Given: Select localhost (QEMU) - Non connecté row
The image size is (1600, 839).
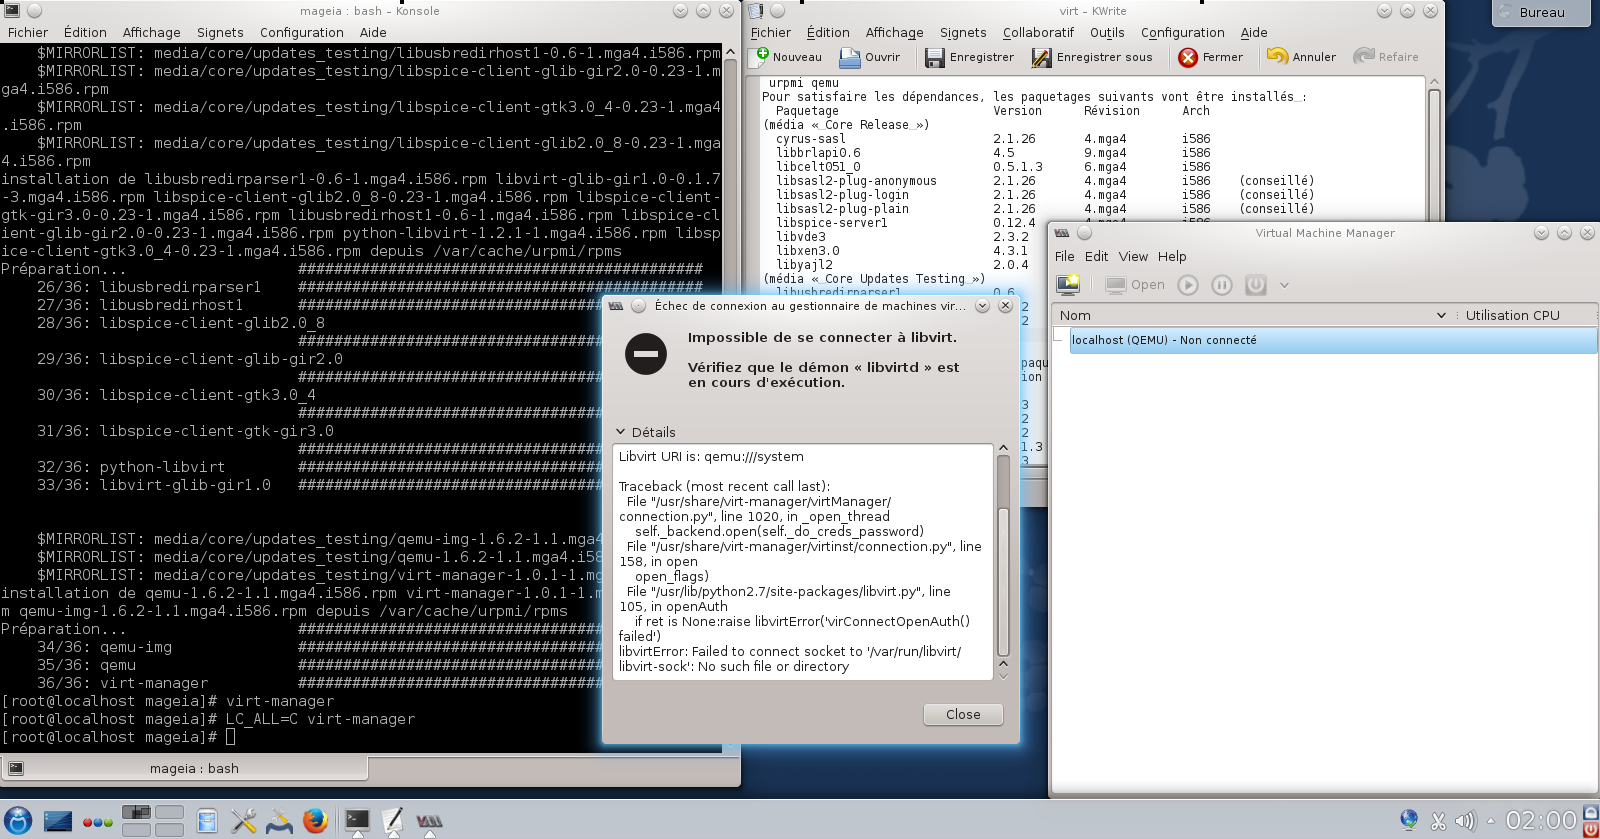Looking at the screenshot, I should click(x=1333, y=340).
